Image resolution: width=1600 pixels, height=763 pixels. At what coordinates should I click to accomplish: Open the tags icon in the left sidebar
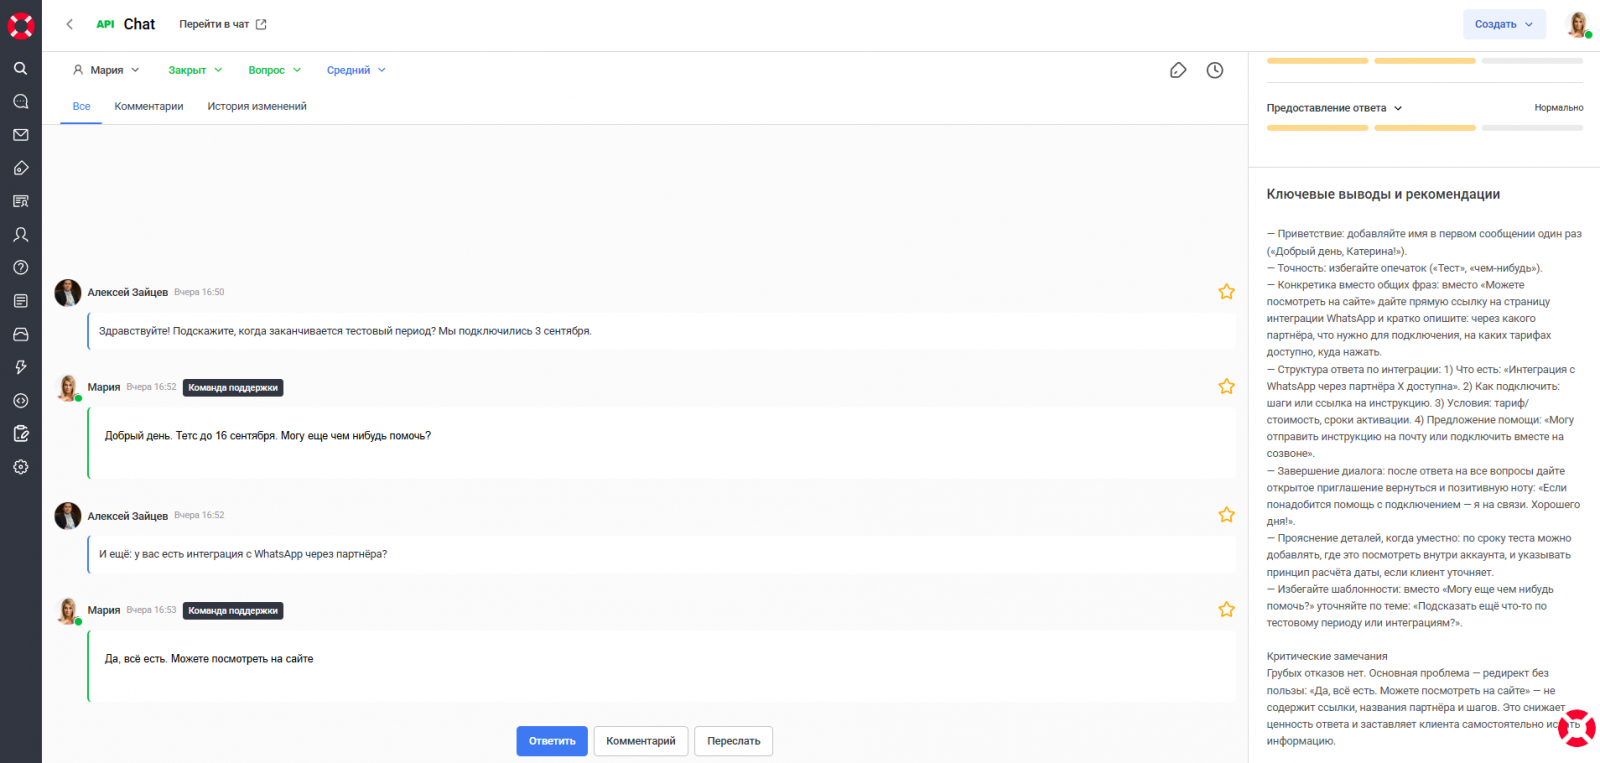[x=21, y=168]
